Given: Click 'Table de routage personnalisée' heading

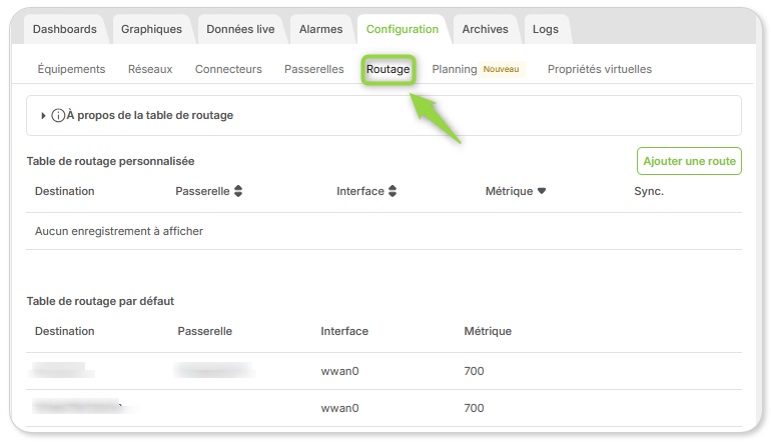Looking at the screenshot, I should click(x=110, y=161).
